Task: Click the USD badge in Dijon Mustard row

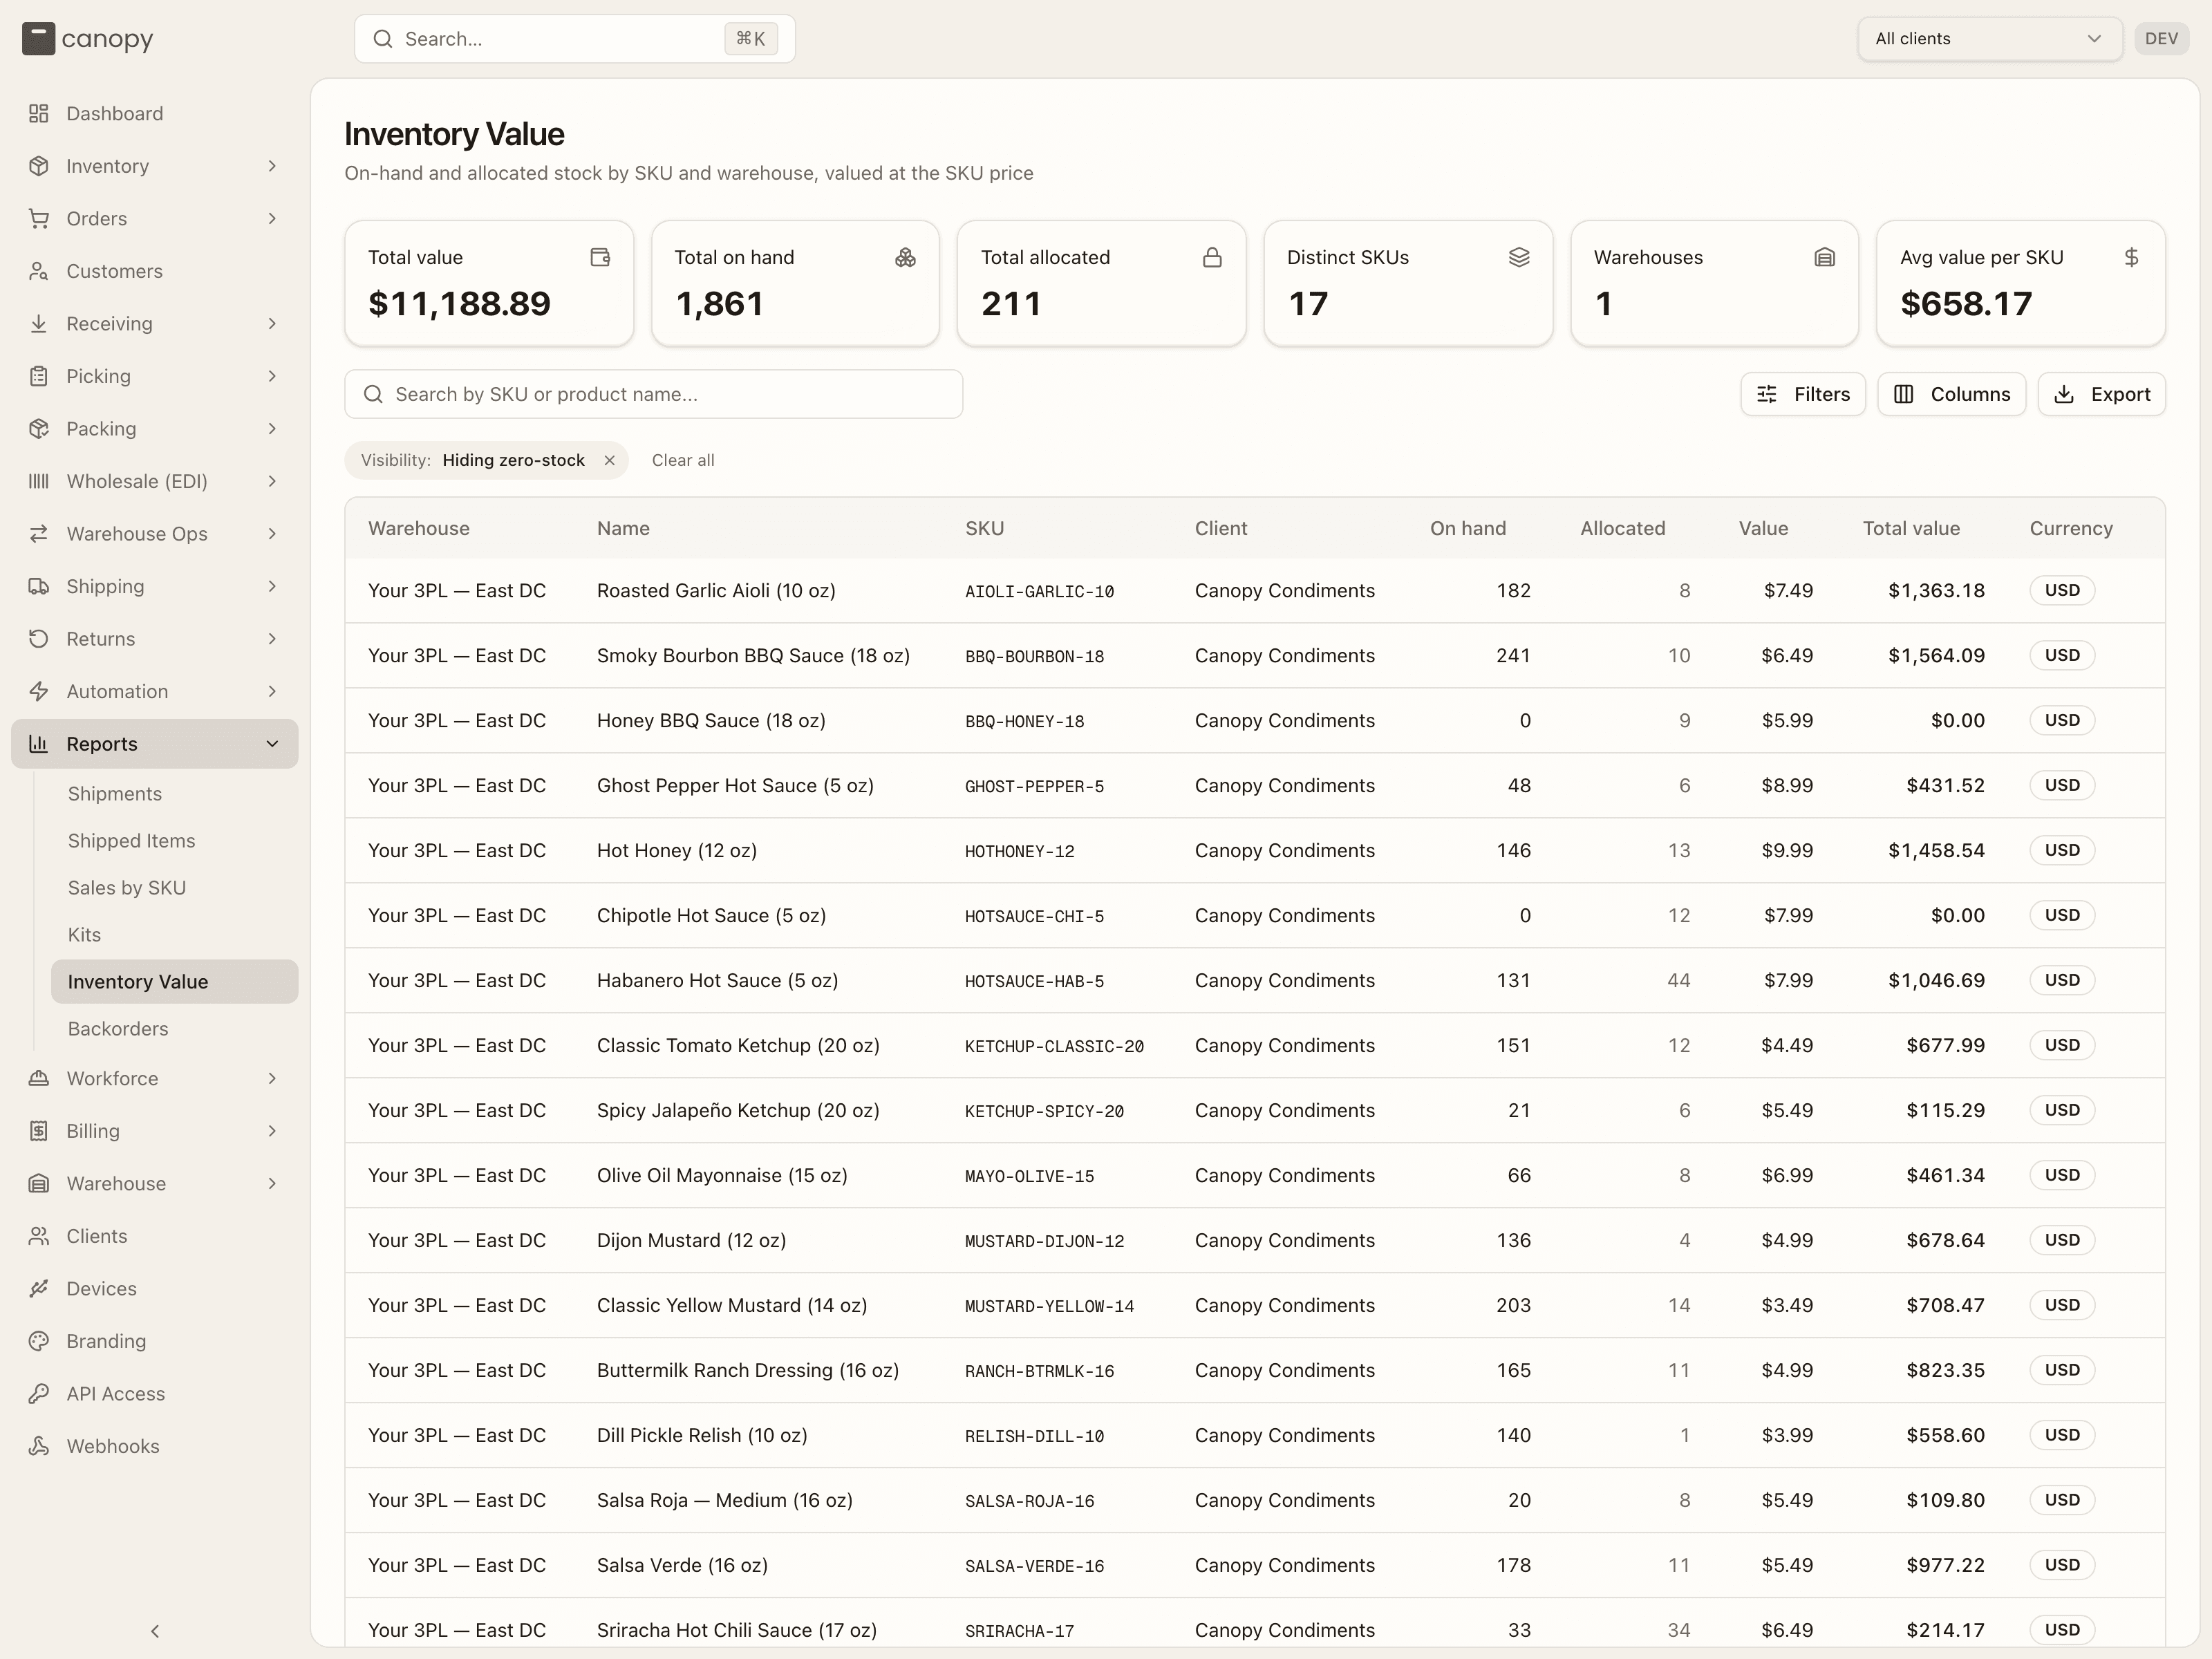Action: pyautogui.click(x=2061, y=1240)
